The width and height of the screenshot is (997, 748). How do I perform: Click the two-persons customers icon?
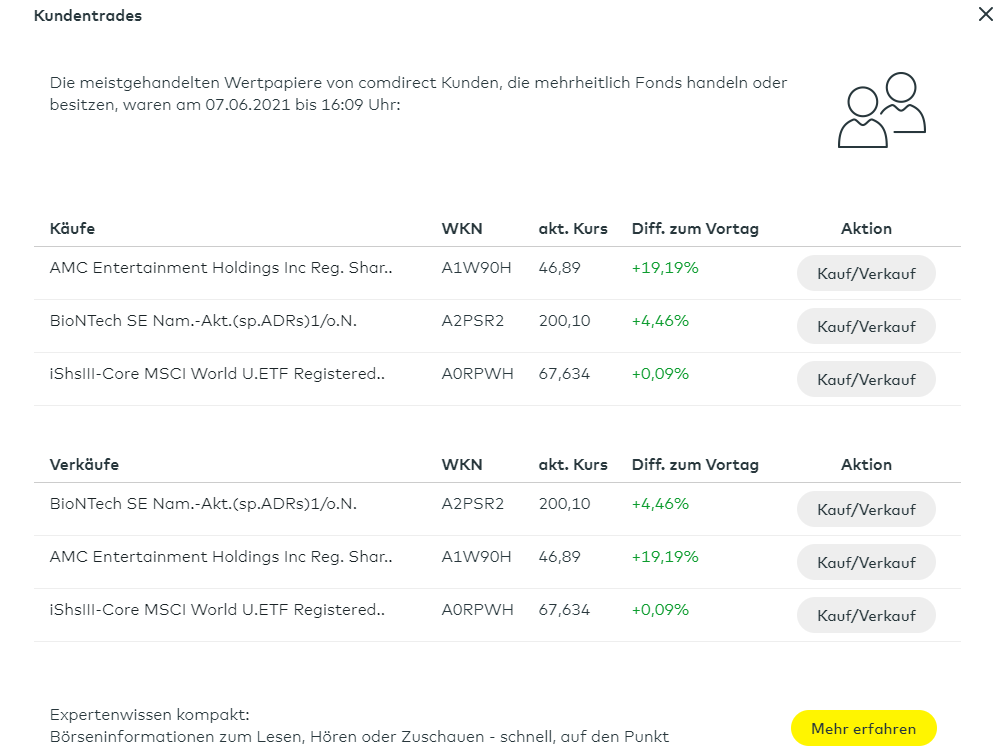click(x=881, y=110)
